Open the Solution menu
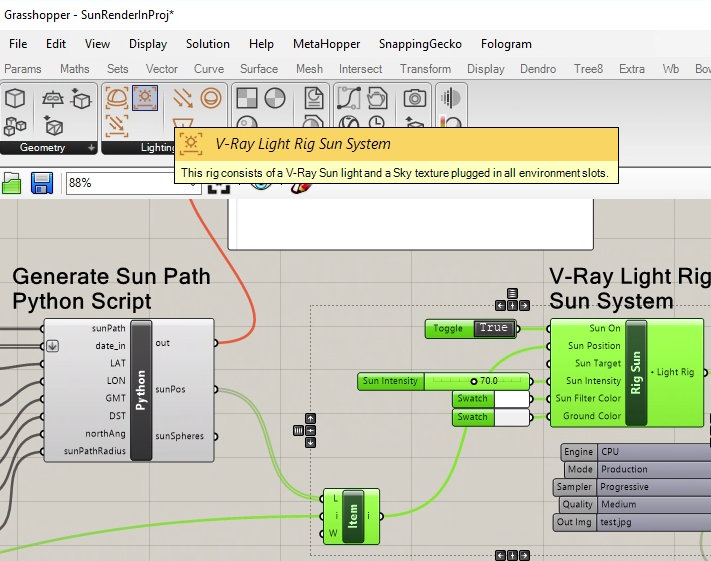 coord(208,44)
